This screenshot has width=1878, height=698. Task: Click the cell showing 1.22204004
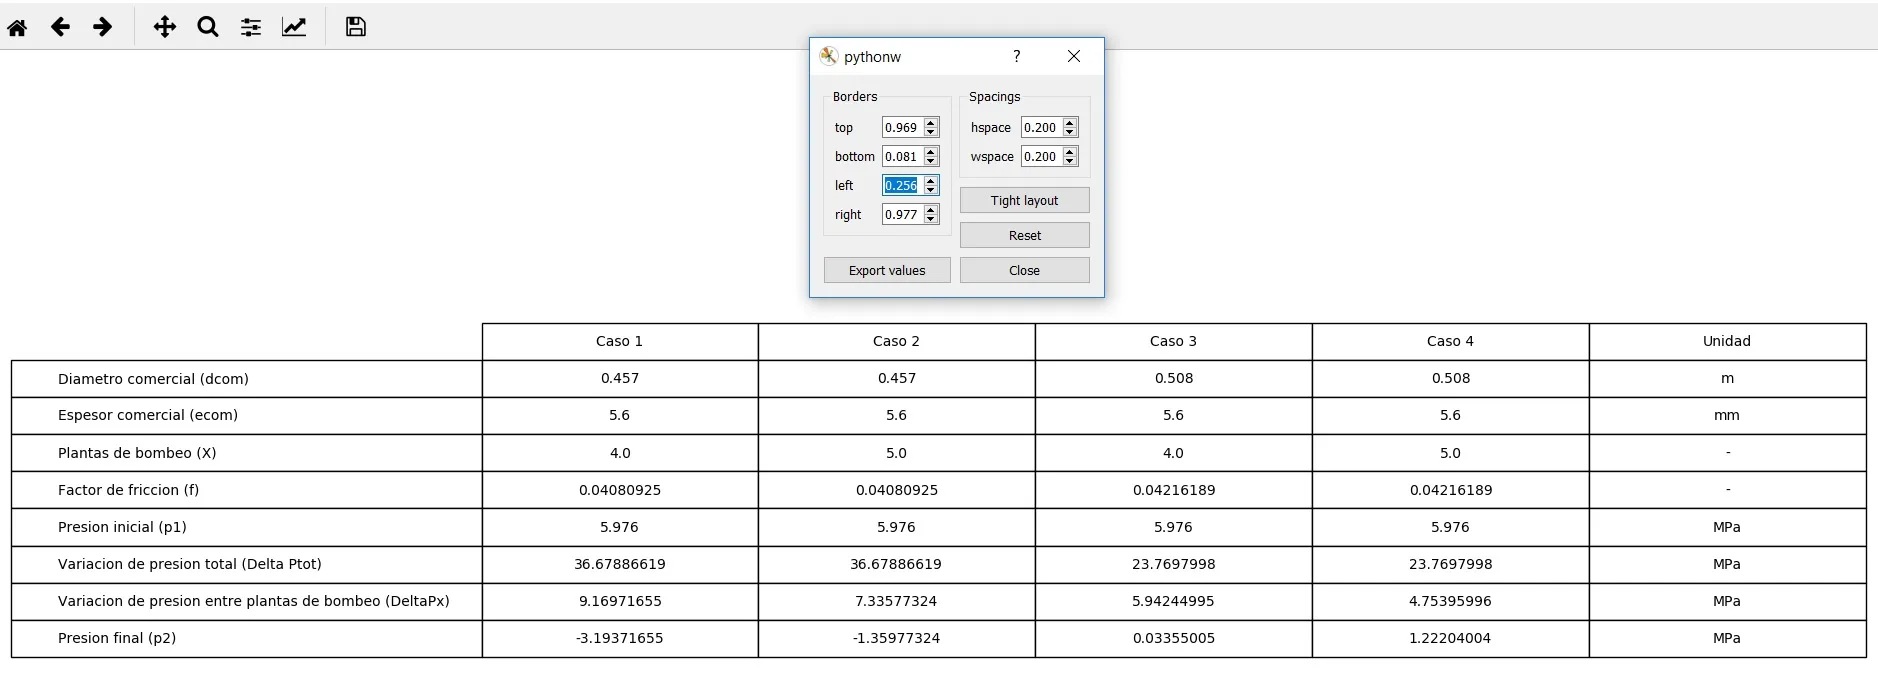click(x=1451, y=638)
